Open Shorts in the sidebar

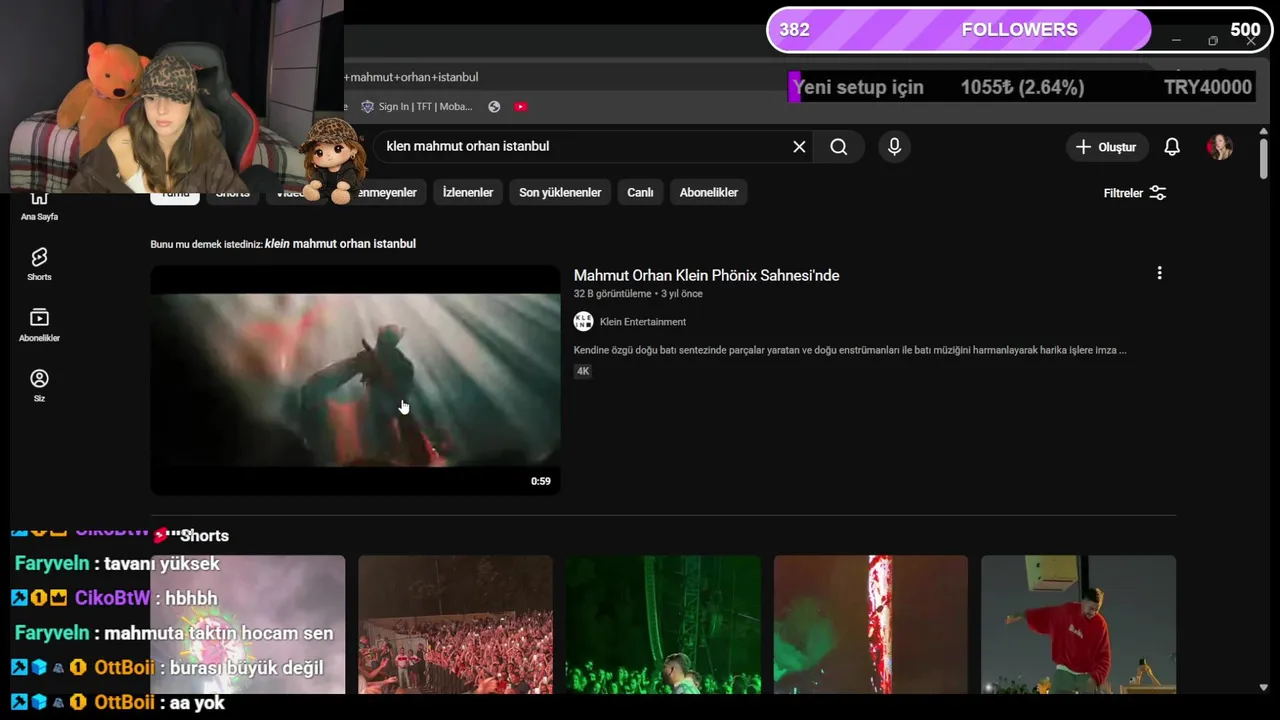(39, 265)
